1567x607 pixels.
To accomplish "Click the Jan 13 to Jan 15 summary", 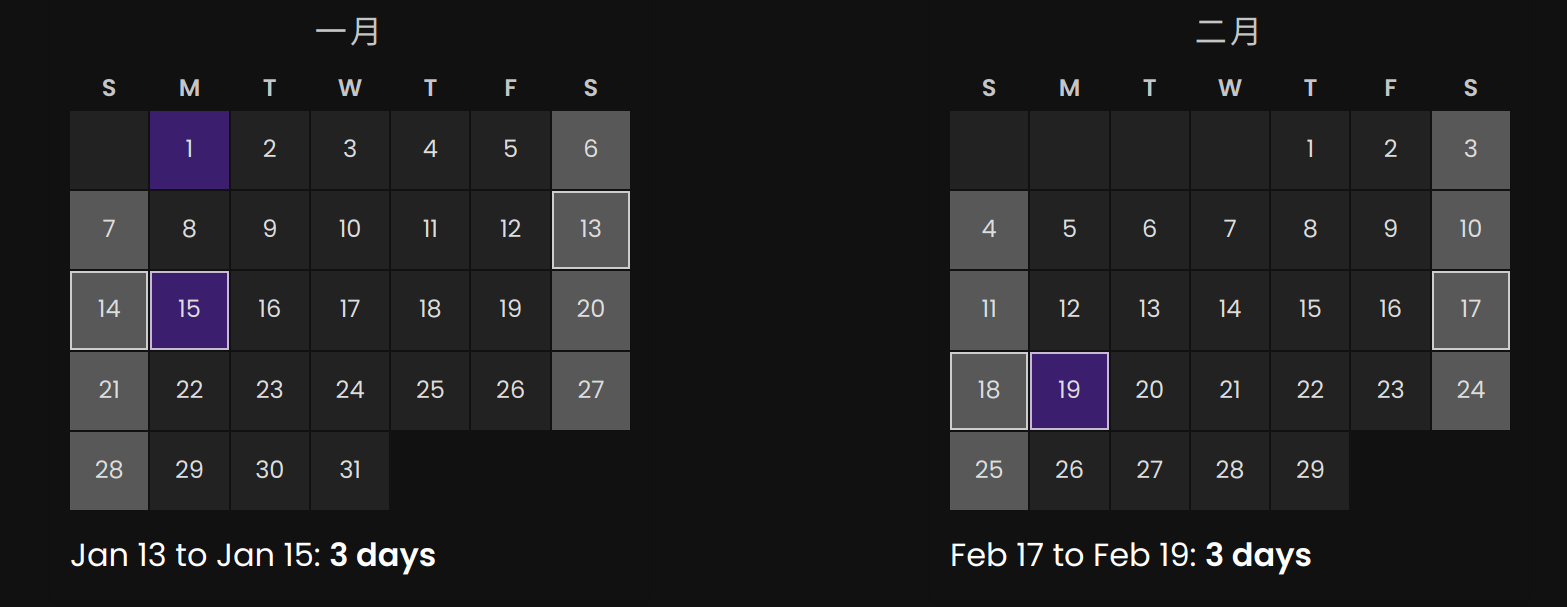I will pos(253,555).
